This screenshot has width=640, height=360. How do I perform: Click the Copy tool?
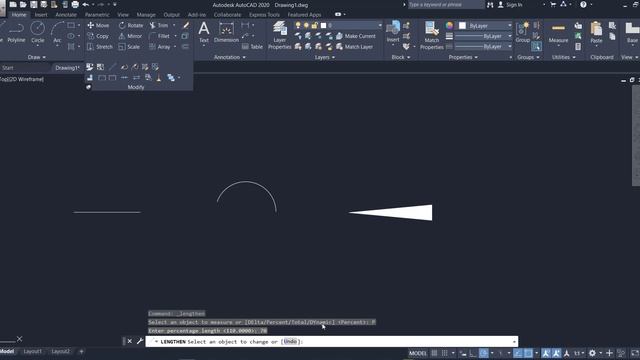[x=98, y=36]
